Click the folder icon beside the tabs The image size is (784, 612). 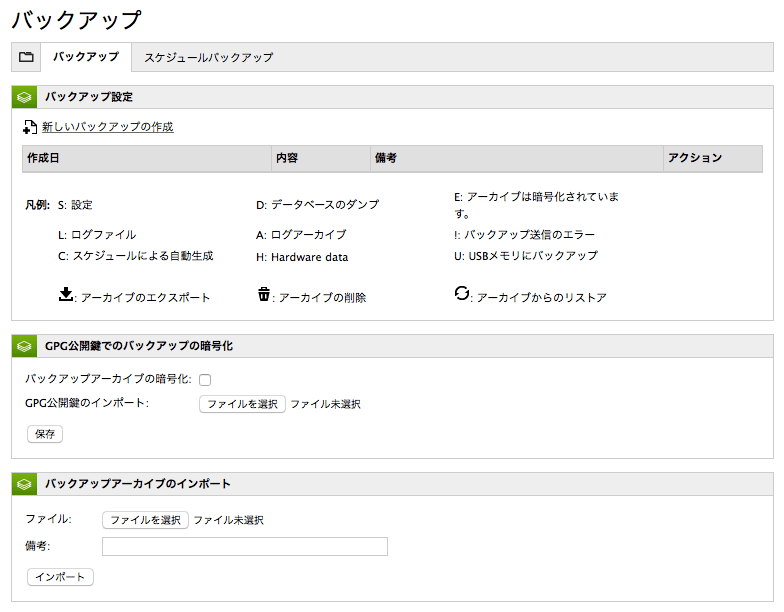pyautogui.click(x=26, y=57)
